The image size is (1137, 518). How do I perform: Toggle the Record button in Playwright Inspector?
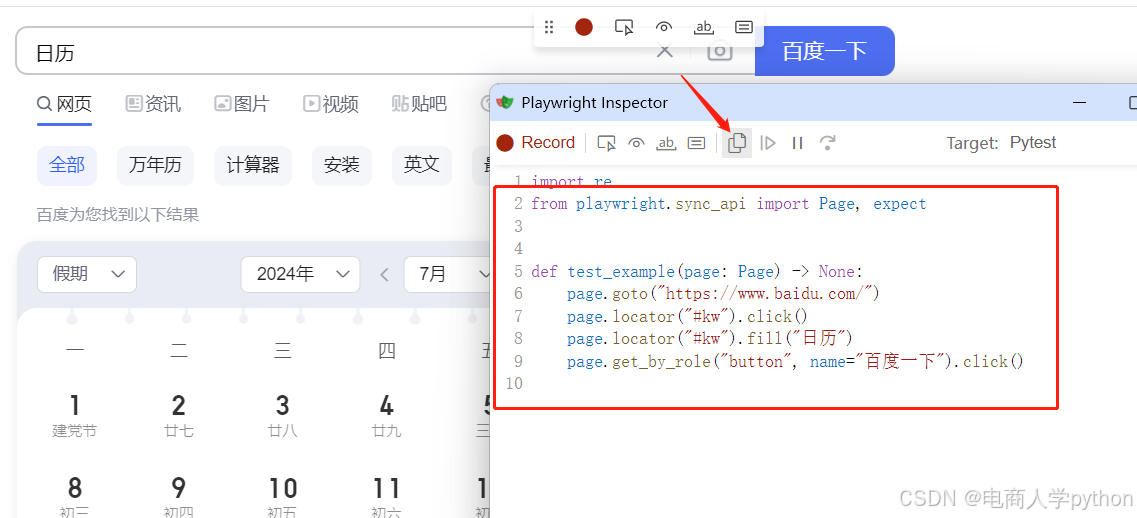(536, 142)
